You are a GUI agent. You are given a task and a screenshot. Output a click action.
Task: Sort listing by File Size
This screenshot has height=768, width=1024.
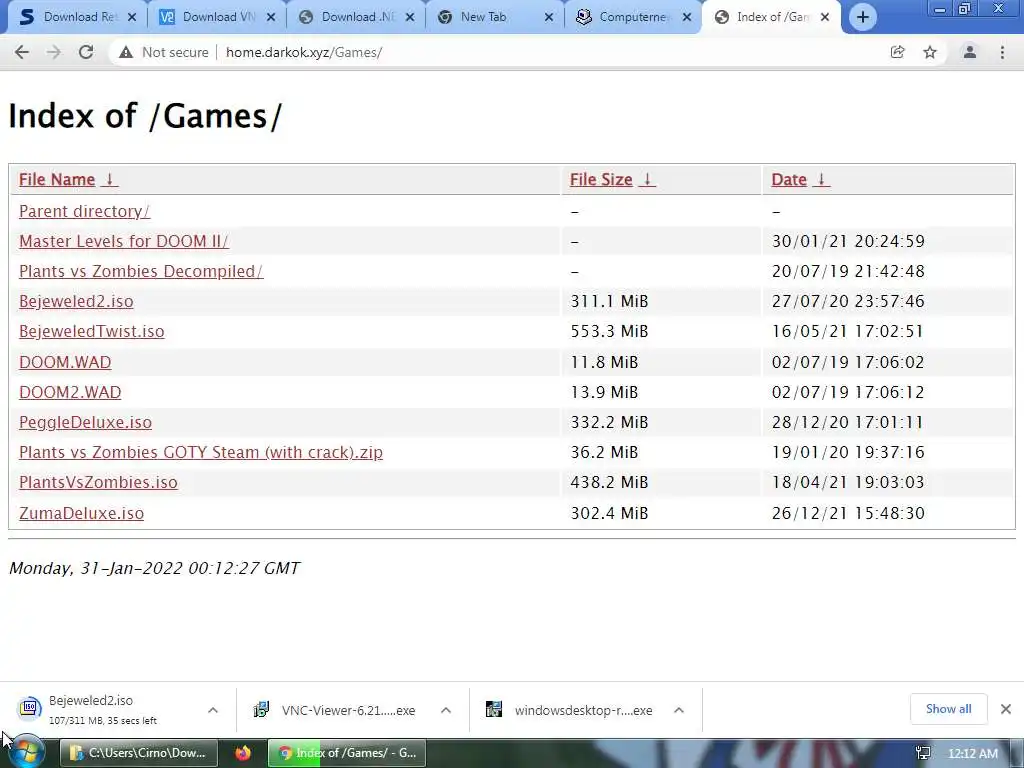[x=601, y=180]
